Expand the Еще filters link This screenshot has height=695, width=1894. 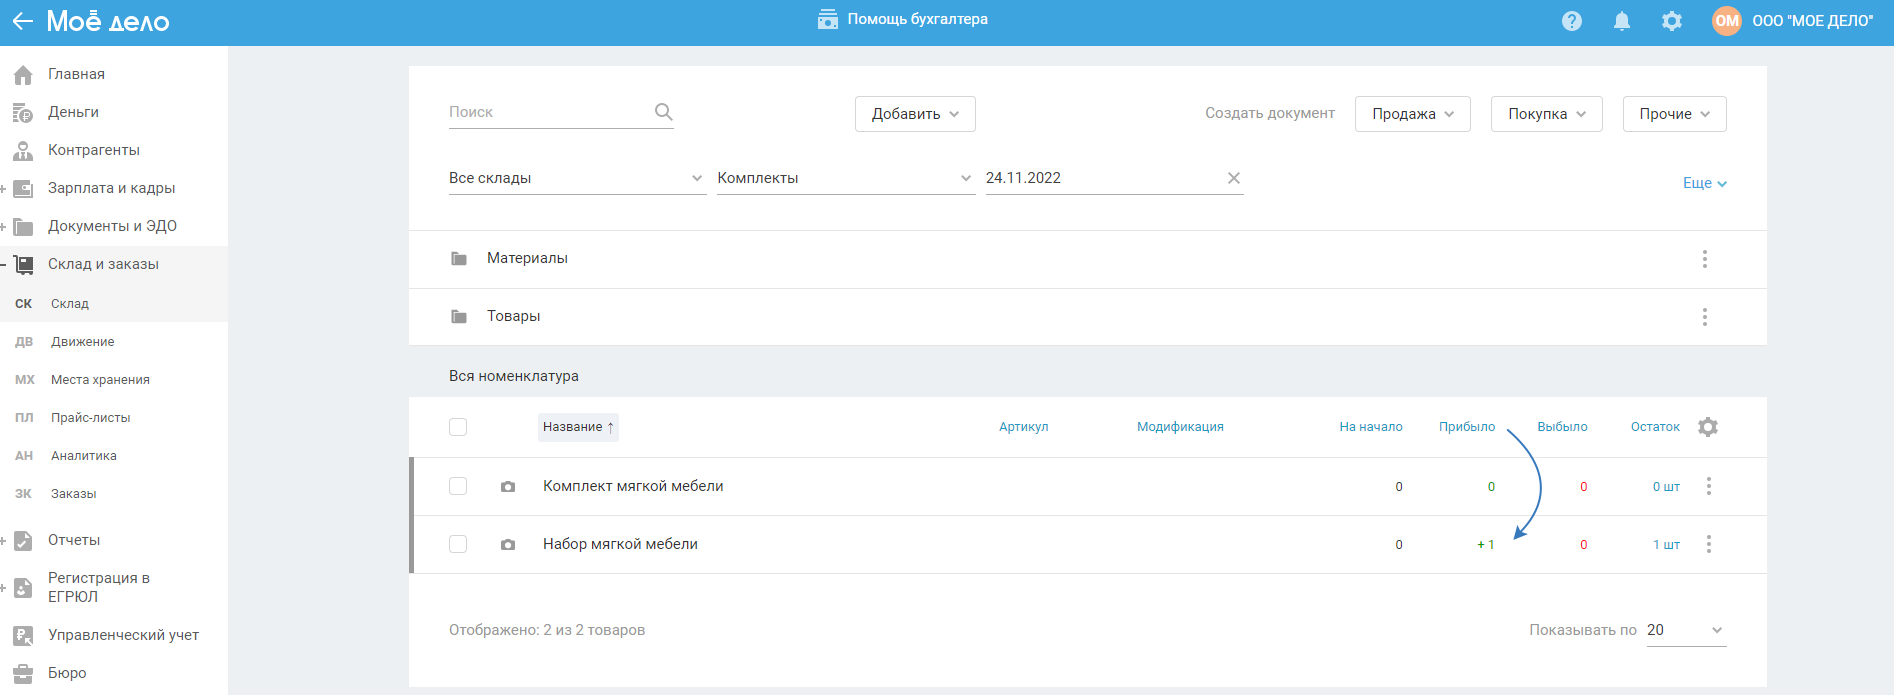pyautogui.click(x=1704, y=183)
